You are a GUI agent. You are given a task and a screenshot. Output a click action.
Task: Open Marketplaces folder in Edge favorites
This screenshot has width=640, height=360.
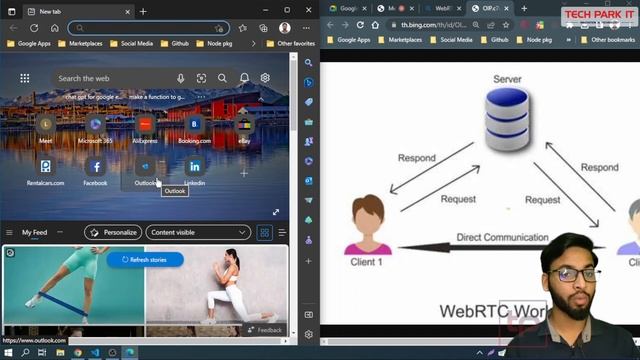click(x=80, y=43)
